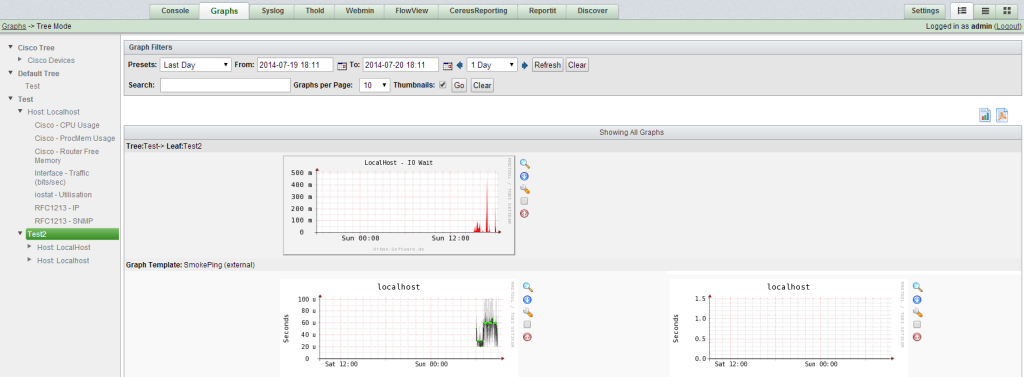1024x377 pixels.
Task: Tick the checkbox beside IO Wait graph
Action: point(524,201)
